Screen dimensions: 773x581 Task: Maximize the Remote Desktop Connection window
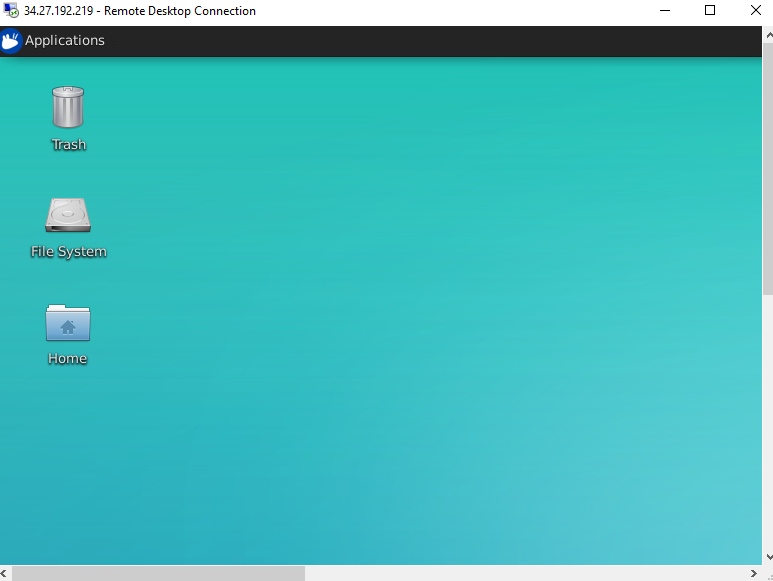coord(710,10)
